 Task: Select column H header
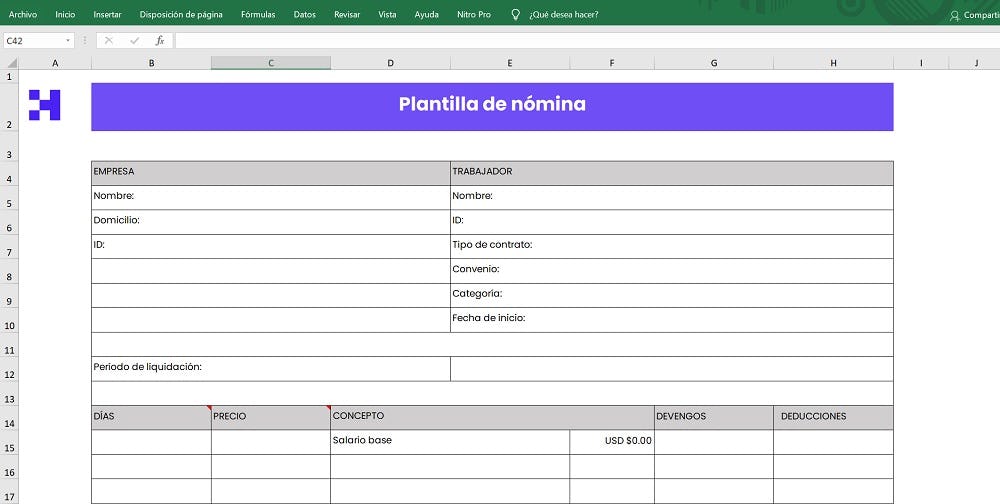pyautogui.click(x=834, y=63)
